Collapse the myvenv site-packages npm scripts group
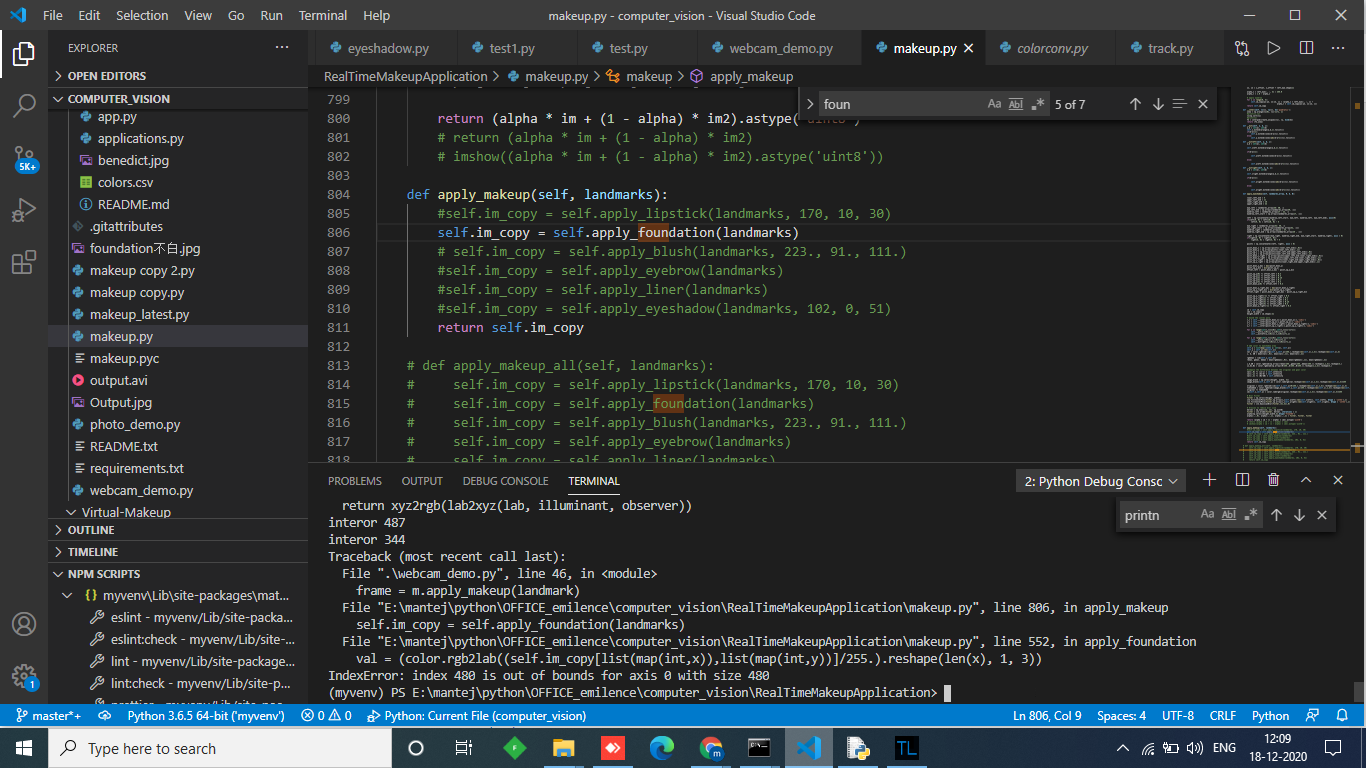Screen dimensions: 1366x768 click(x=178, y=595)
